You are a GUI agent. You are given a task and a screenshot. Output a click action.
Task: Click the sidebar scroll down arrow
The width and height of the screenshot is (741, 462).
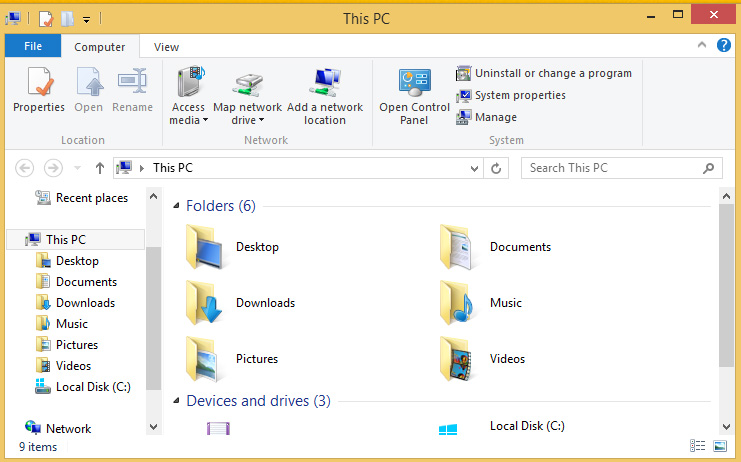click(x=154, y=427)
